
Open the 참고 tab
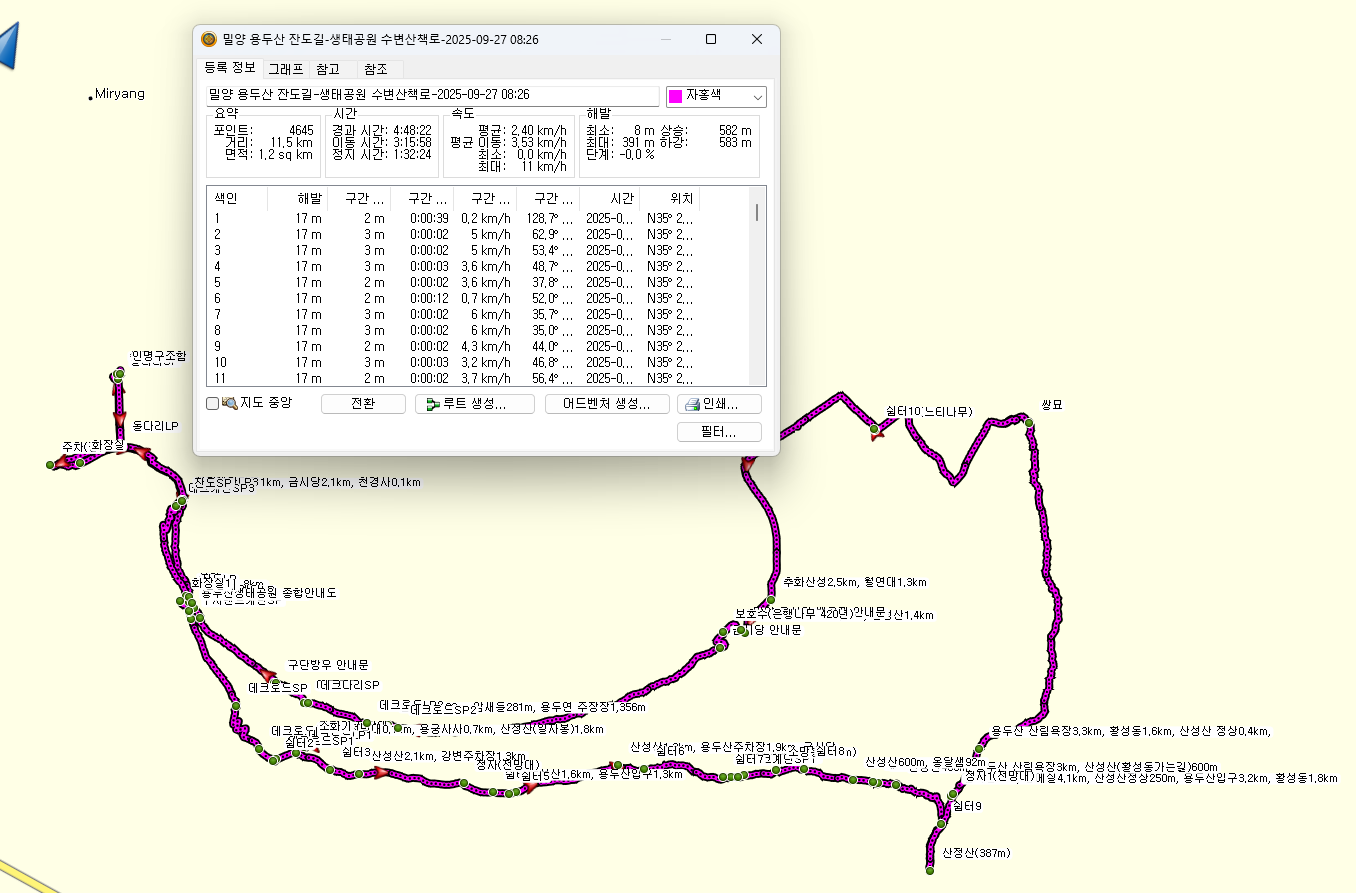(x=328, y=69)
